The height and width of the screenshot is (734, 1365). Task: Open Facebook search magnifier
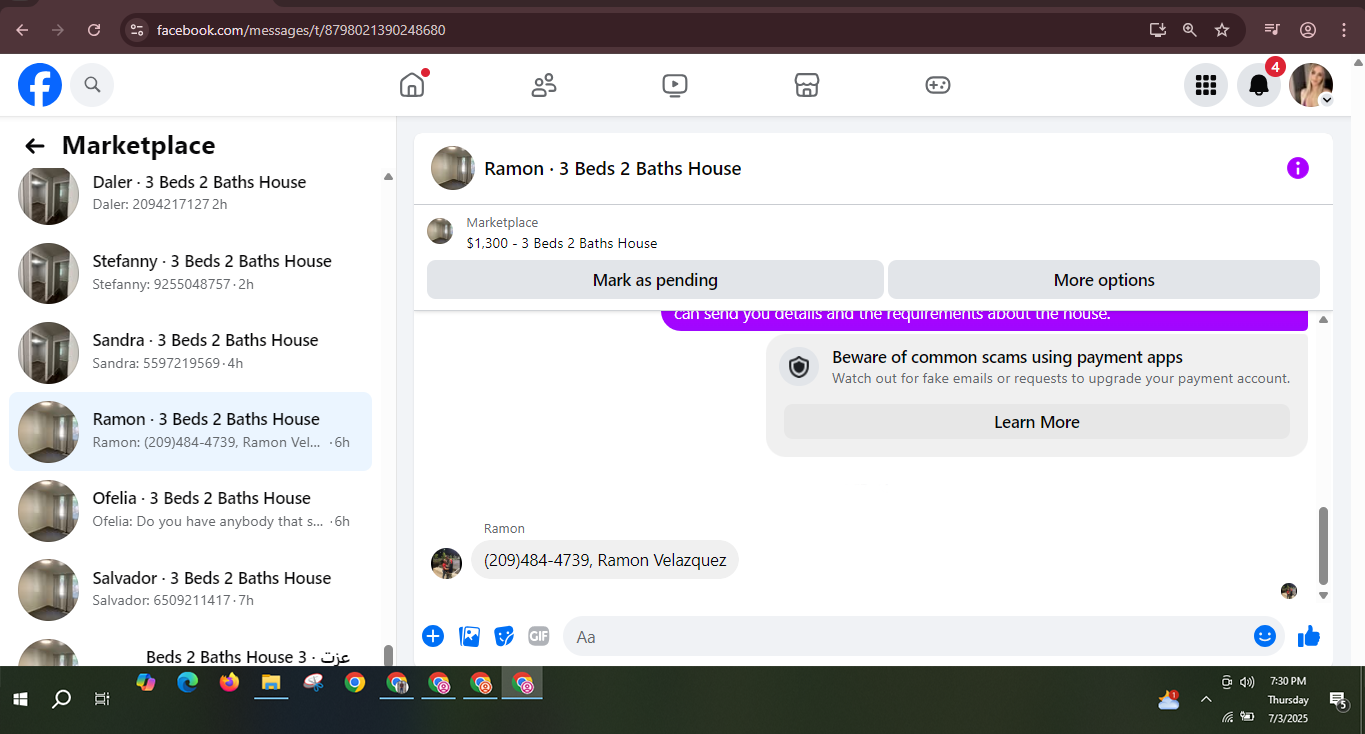pos(92,85)
